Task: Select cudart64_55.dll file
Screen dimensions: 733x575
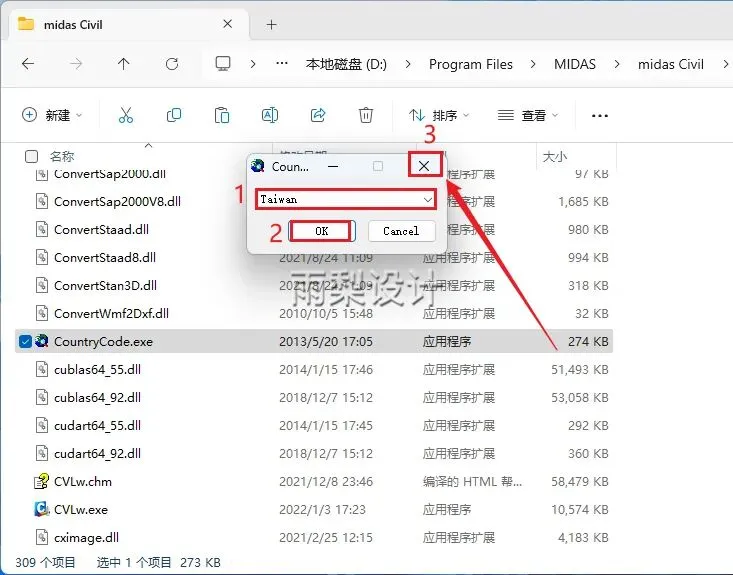Action: pyautogui.click(x=97, y=425)
